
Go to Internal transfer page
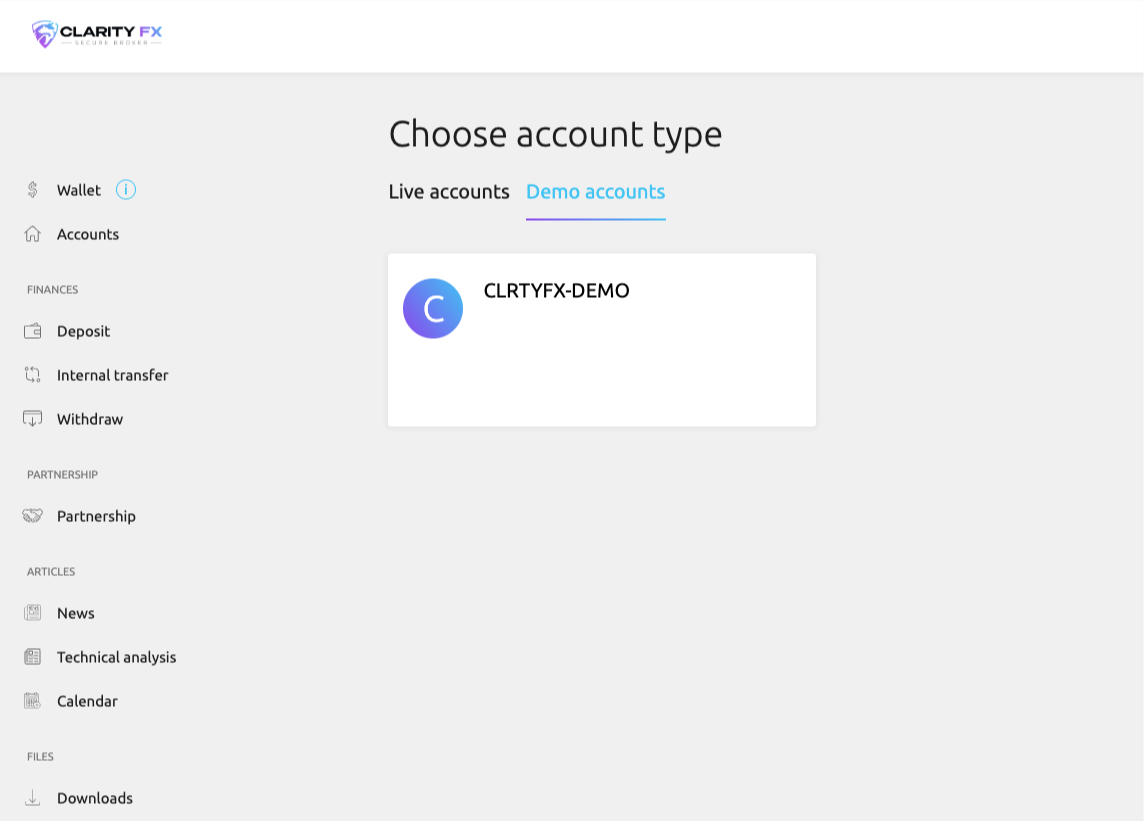[x=112, y=375]
